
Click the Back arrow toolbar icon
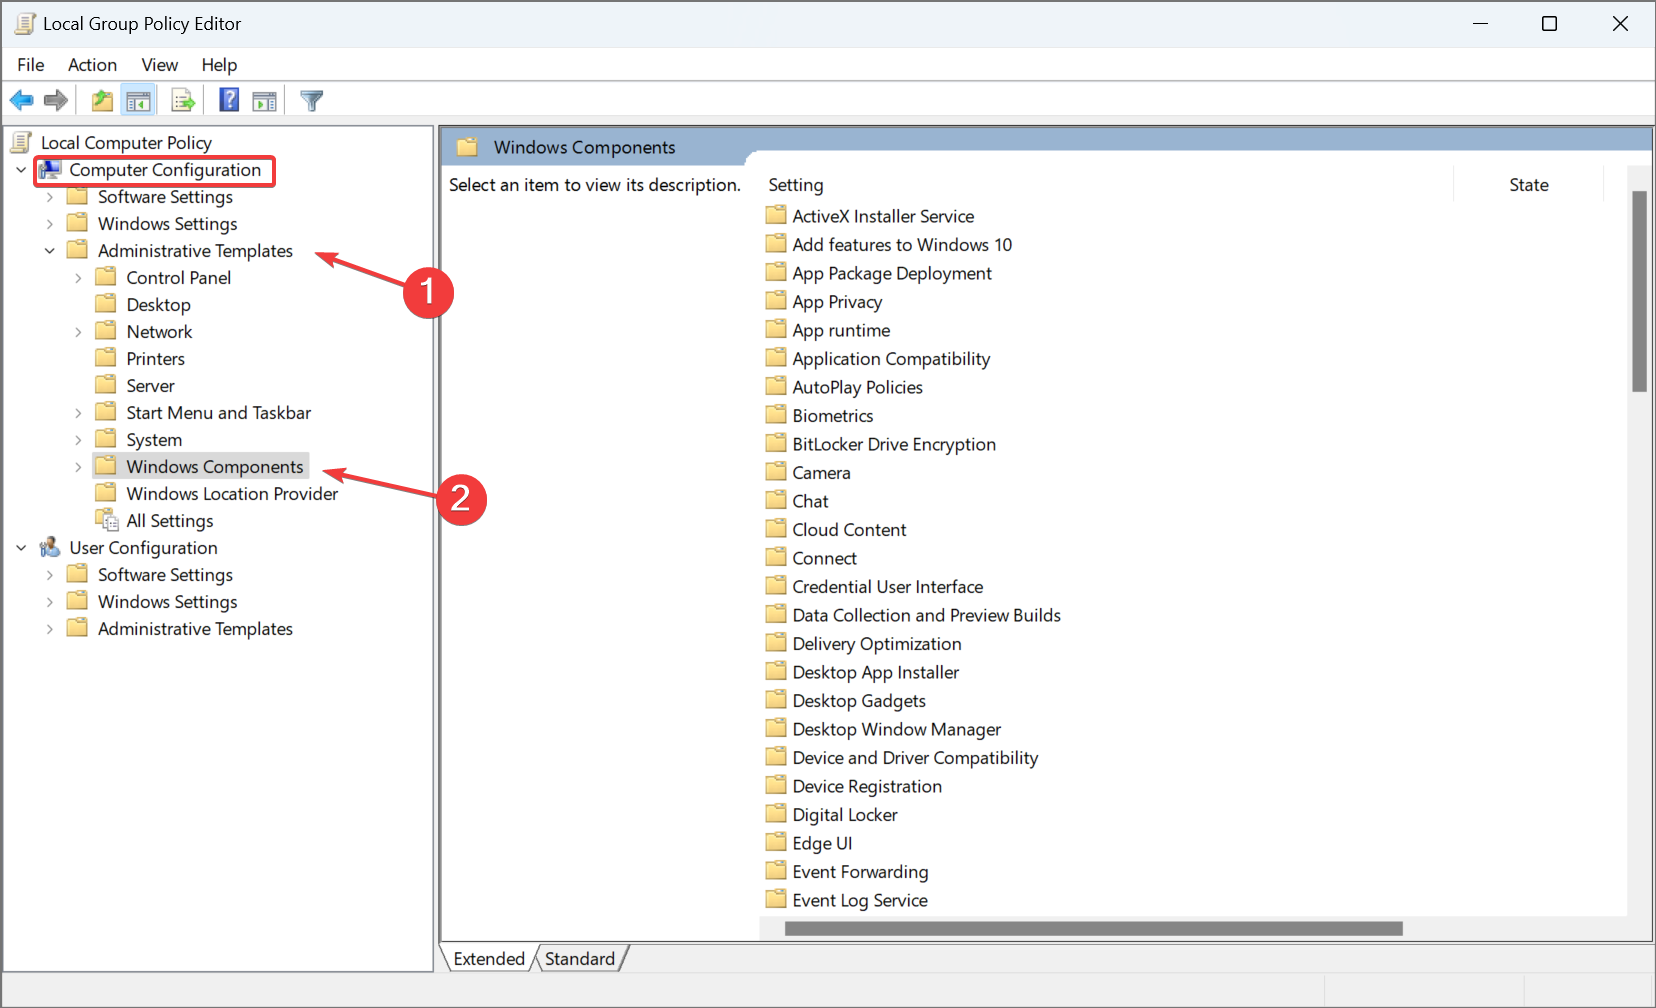[21, 100]
